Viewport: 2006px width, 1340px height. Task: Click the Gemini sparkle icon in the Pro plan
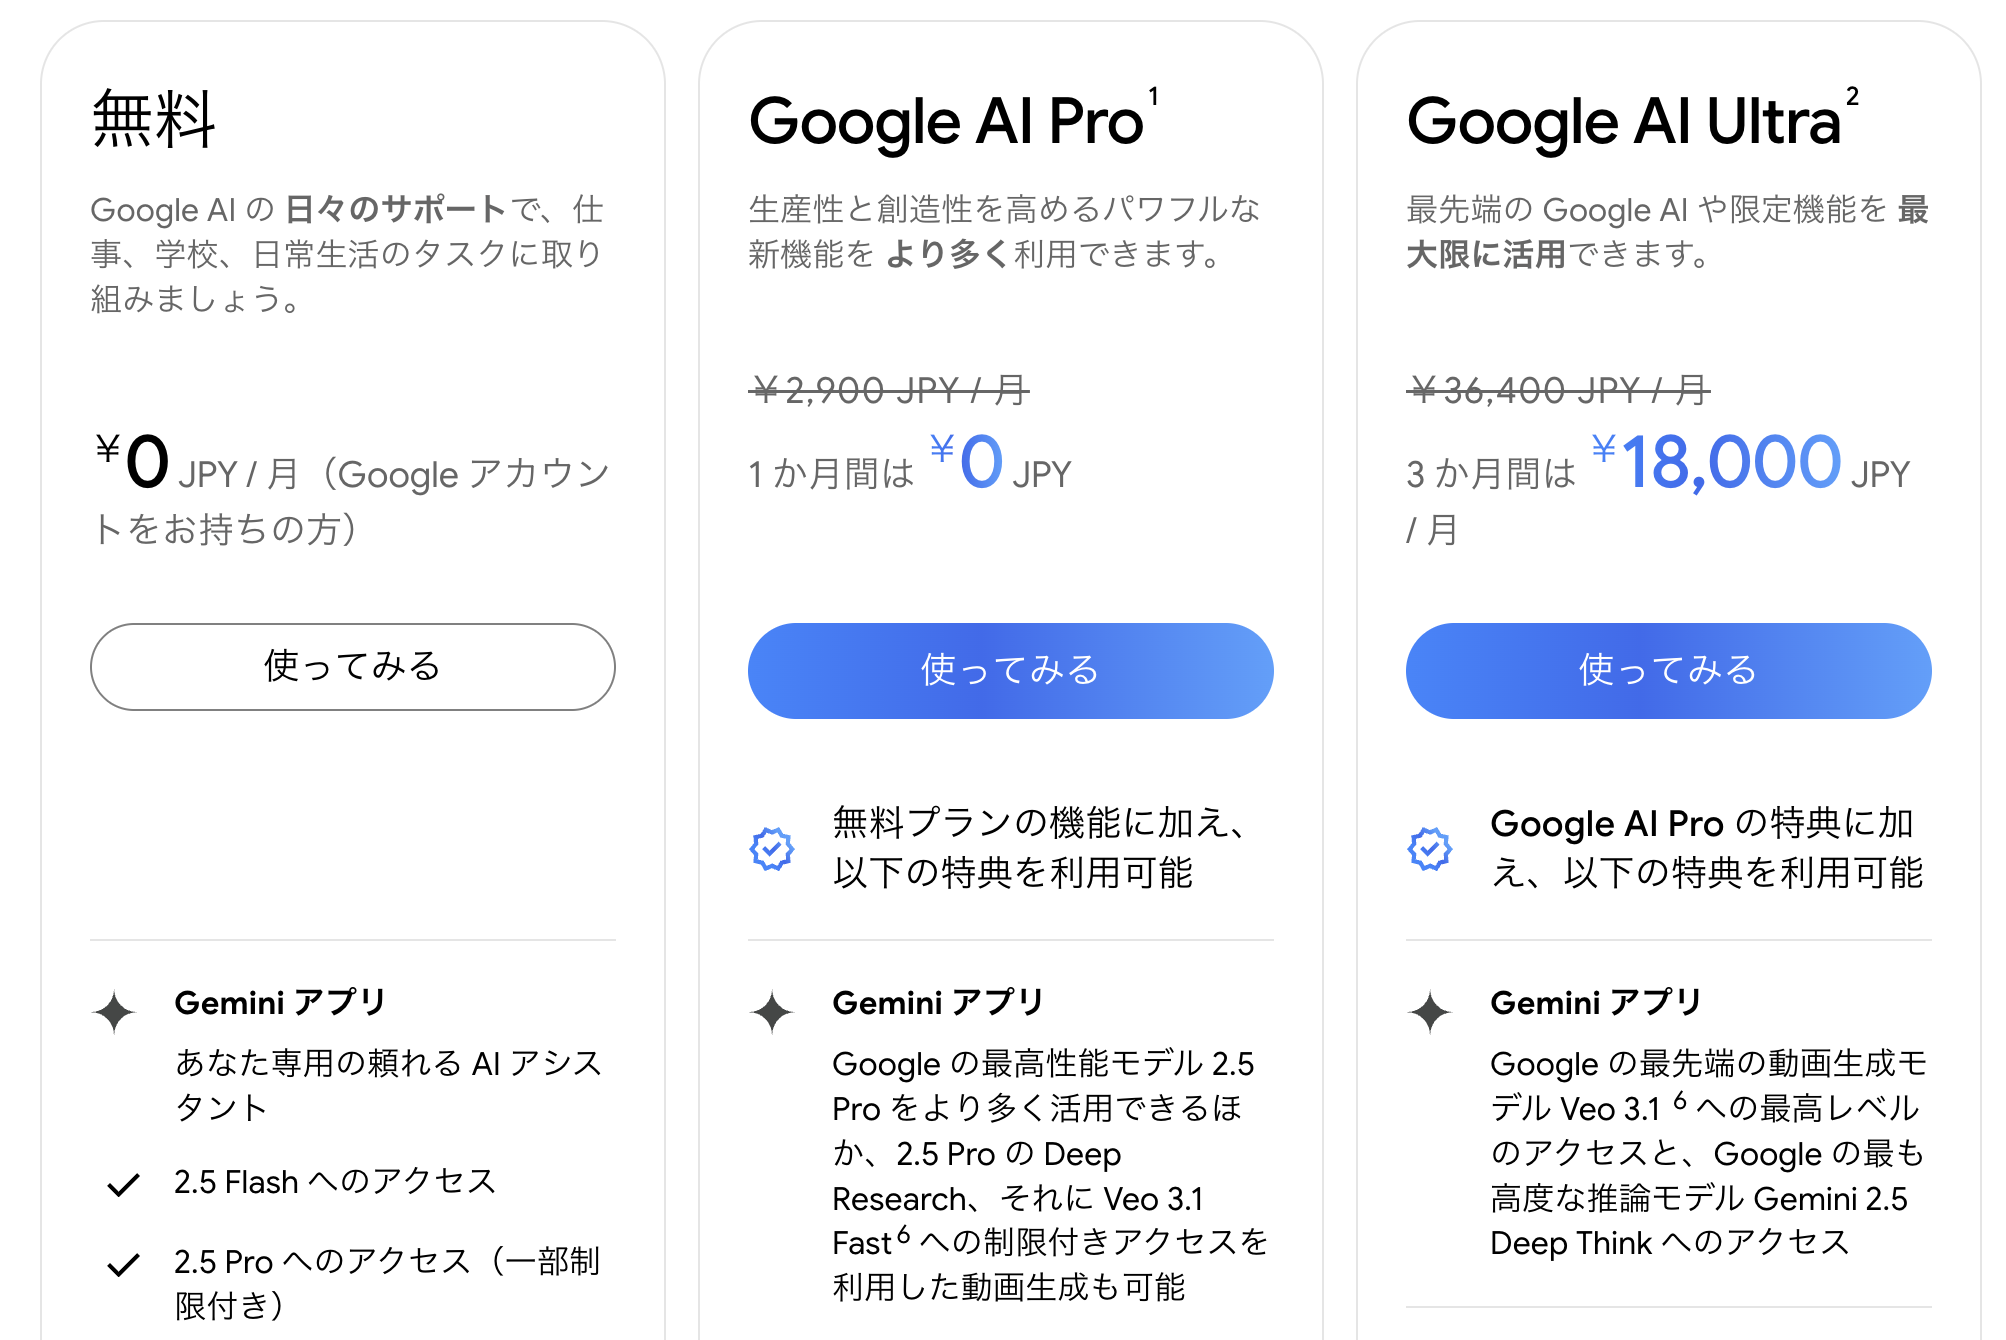click(x=772, y=1012)
